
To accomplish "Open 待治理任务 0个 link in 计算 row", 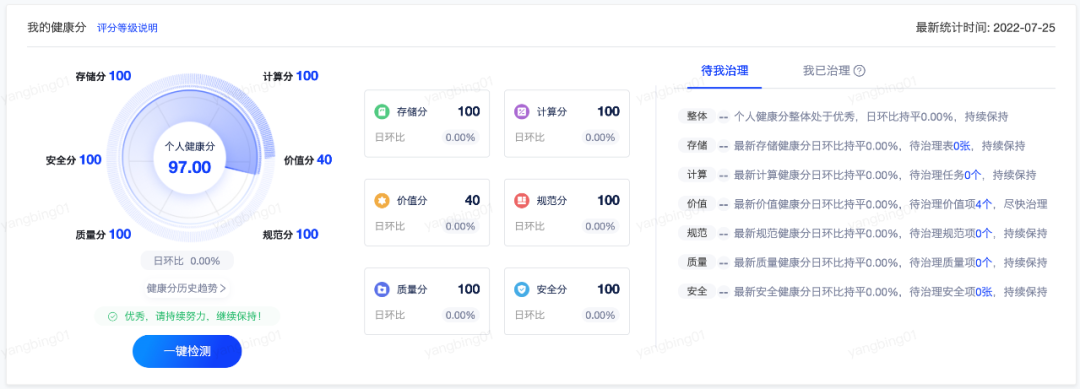I will [x=973, y=175].
